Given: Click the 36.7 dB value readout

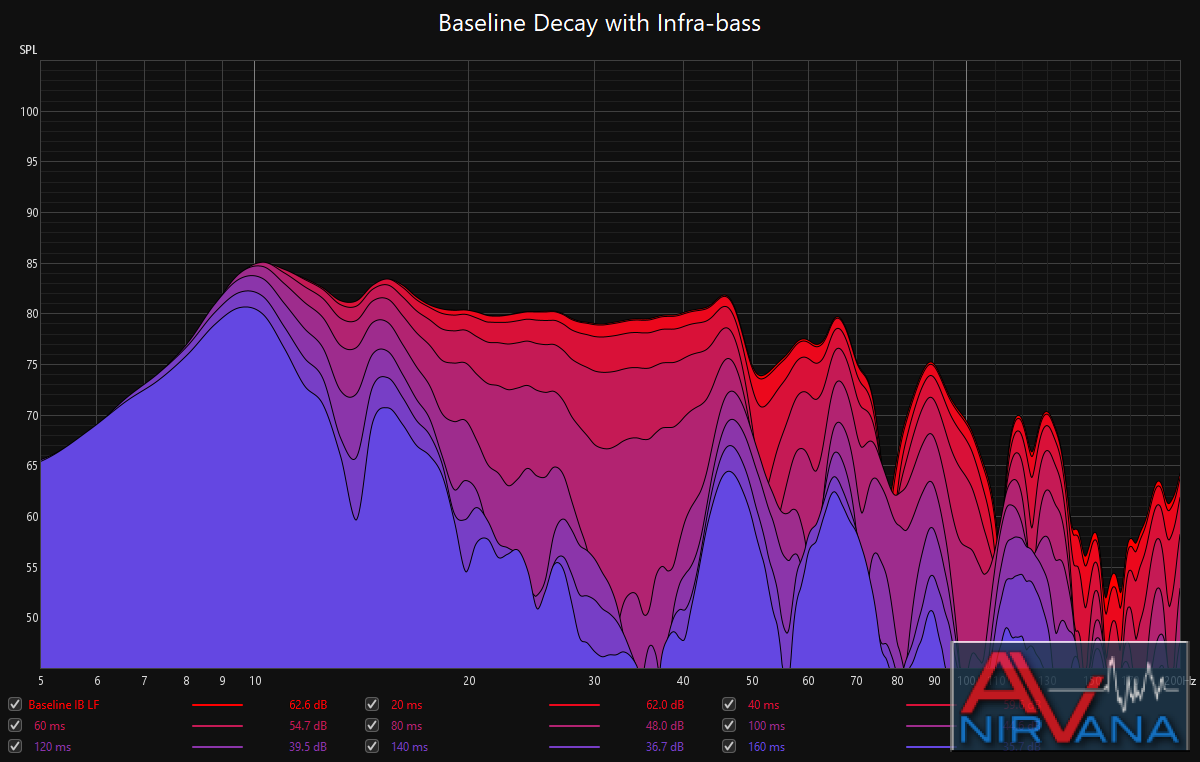Looking at the screenshot, I should [x=664, y=747].
